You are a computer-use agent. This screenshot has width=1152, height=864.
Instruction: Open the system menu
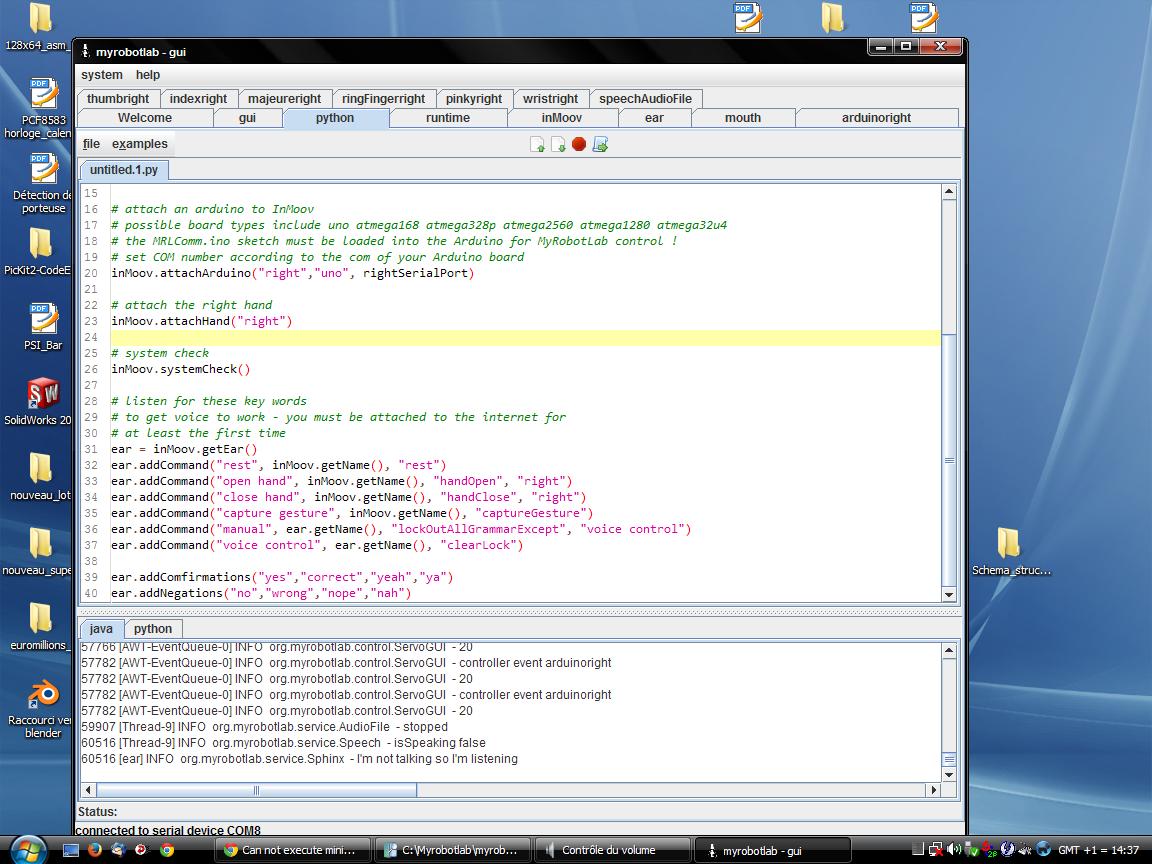(x=101, y=75)
